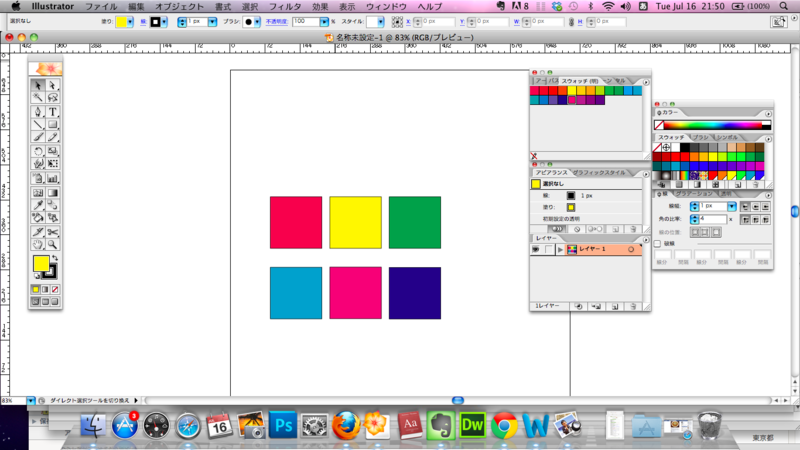
Task: Pick the Symbol Sprayer tool
Action: tap(38, 179)
